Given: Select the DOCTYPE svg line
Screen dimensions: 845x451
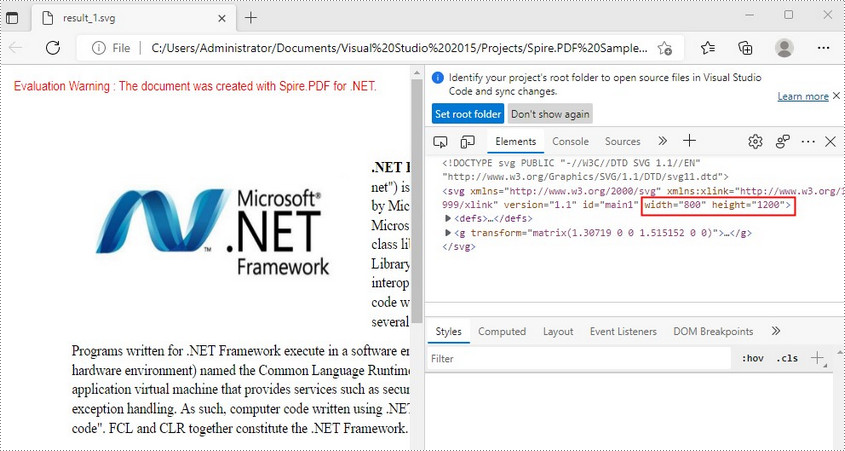Looking at the screenshot, I should 586,169.
